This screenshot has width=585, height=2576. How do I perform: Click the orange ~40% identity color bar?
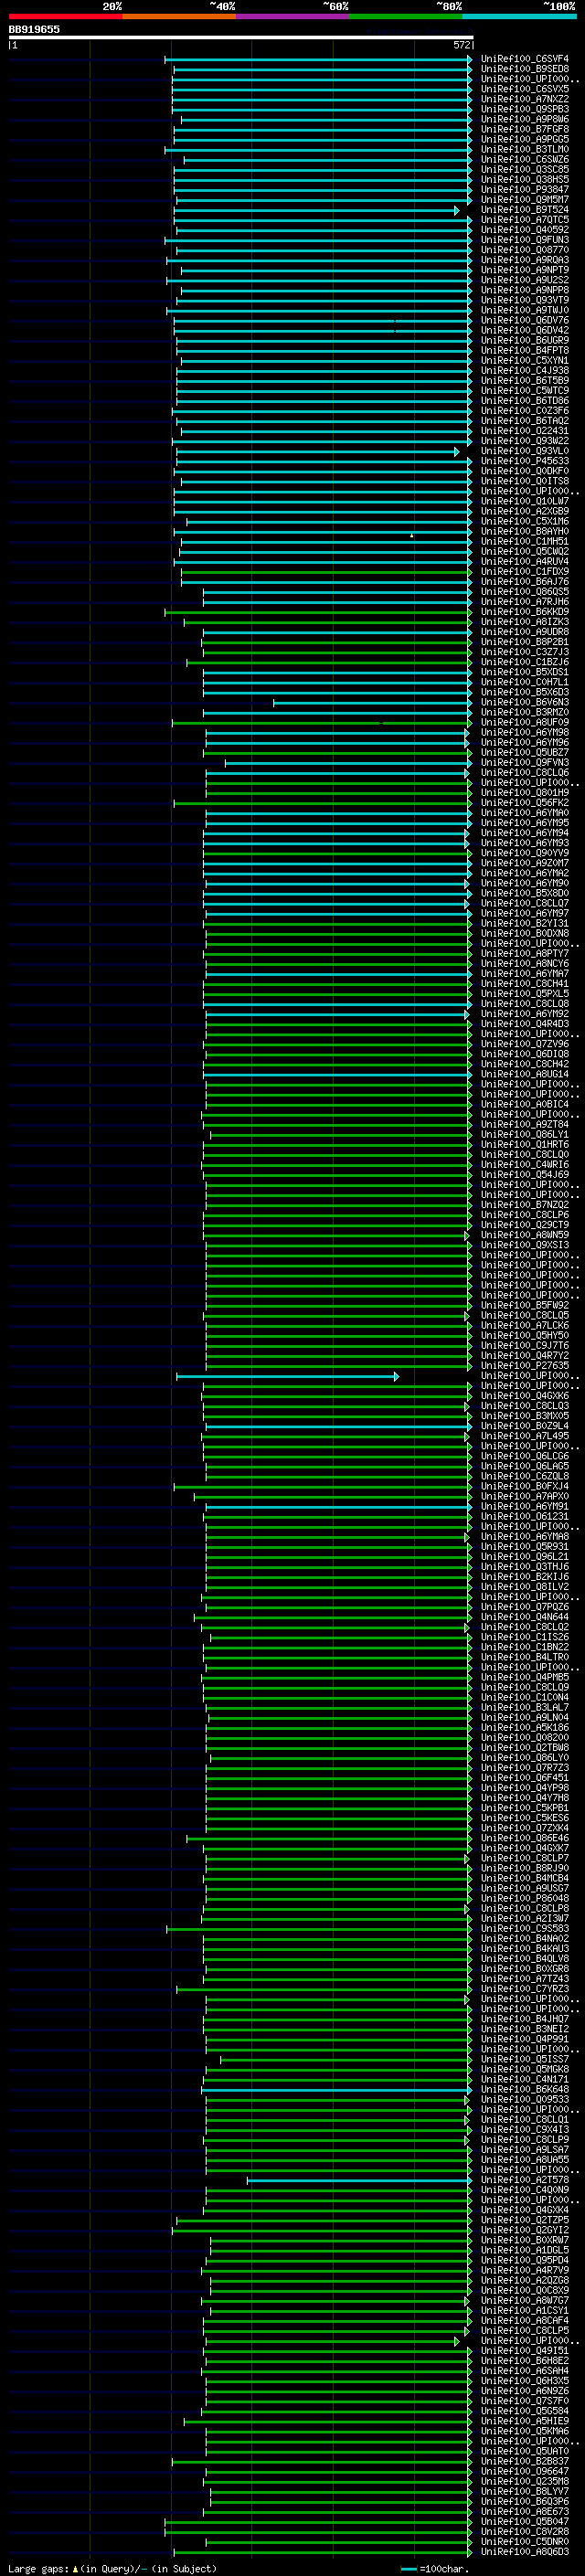[179, 16]
